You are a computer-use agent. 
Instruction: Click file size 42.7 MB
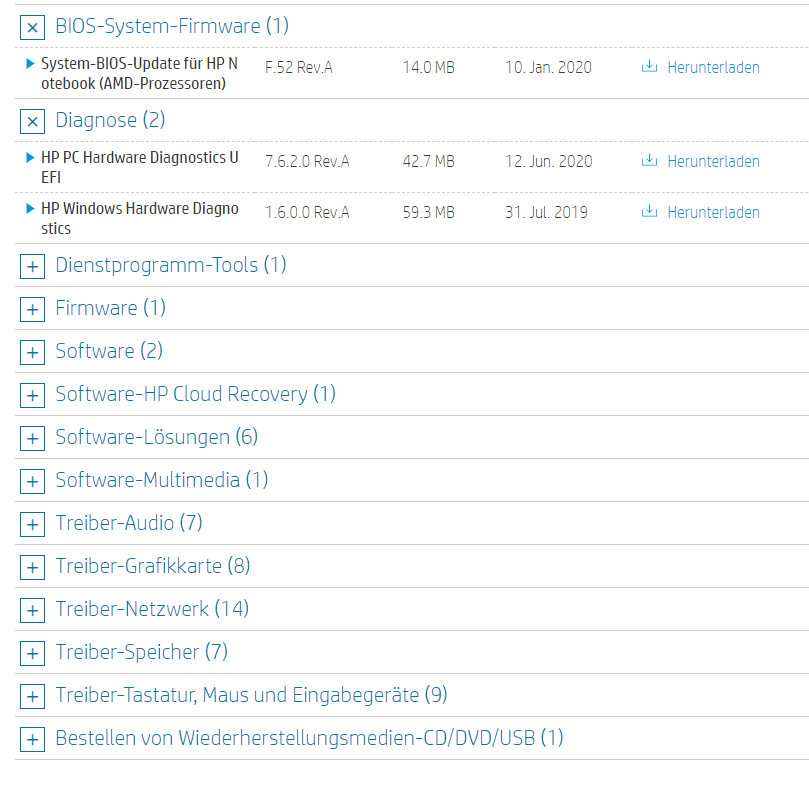(x=429, y=161)
